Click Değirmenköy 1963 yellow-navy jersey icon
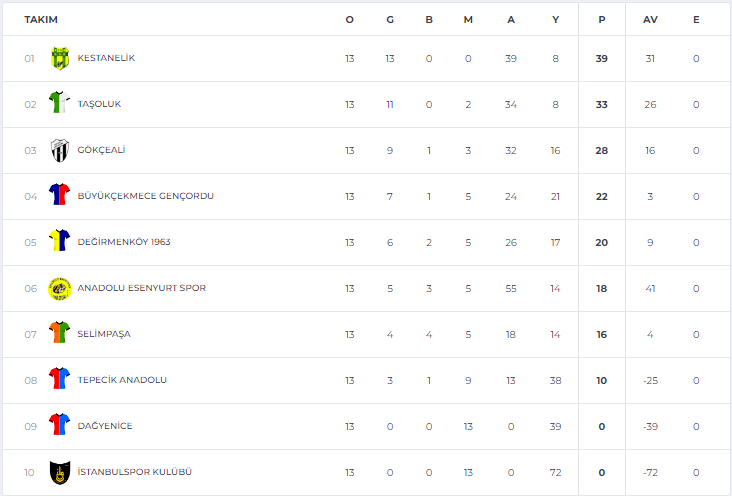 [x=59, y=240]
